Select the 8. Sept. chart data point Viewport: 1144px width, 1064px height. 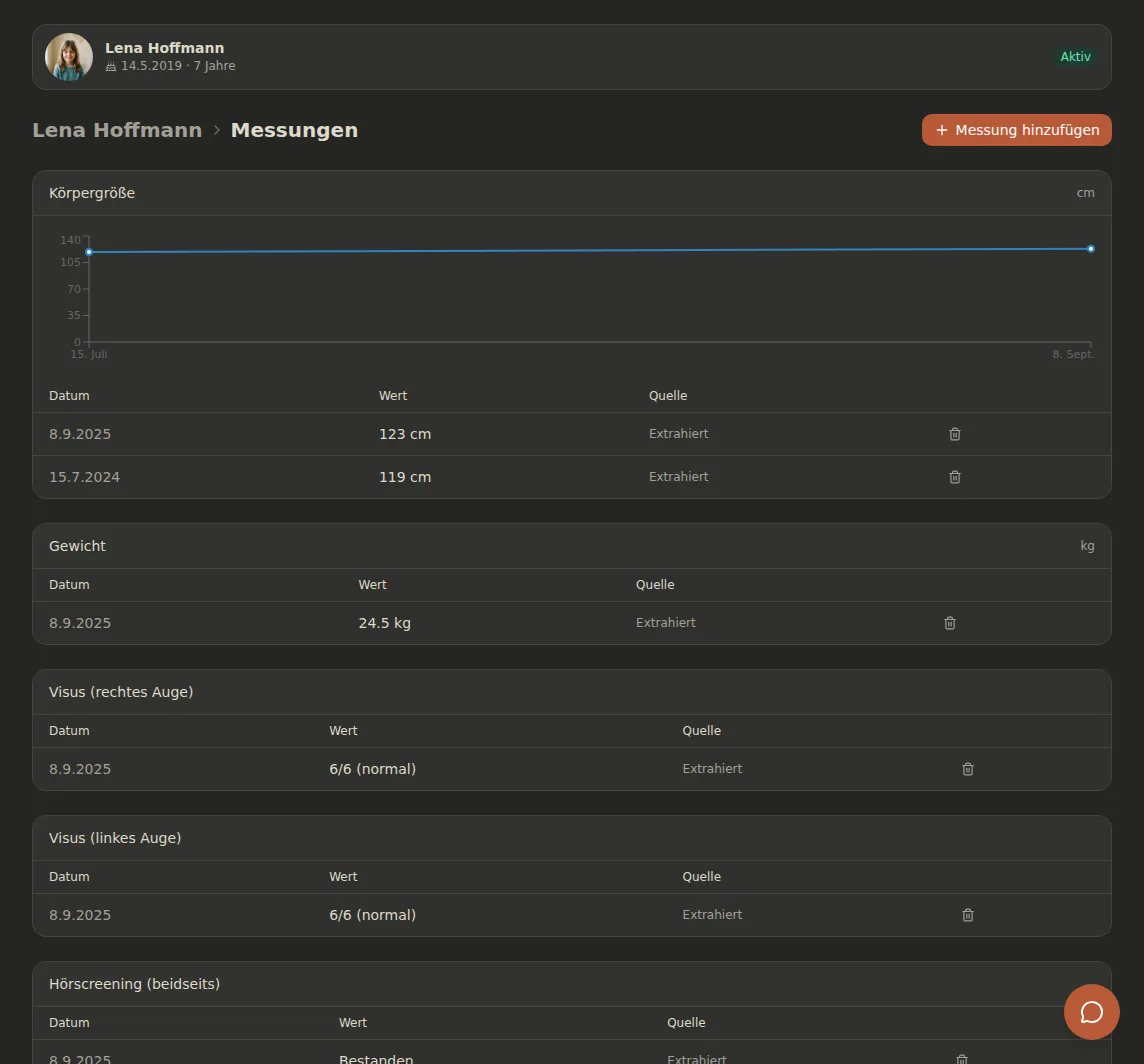[x=1091, y=249]
